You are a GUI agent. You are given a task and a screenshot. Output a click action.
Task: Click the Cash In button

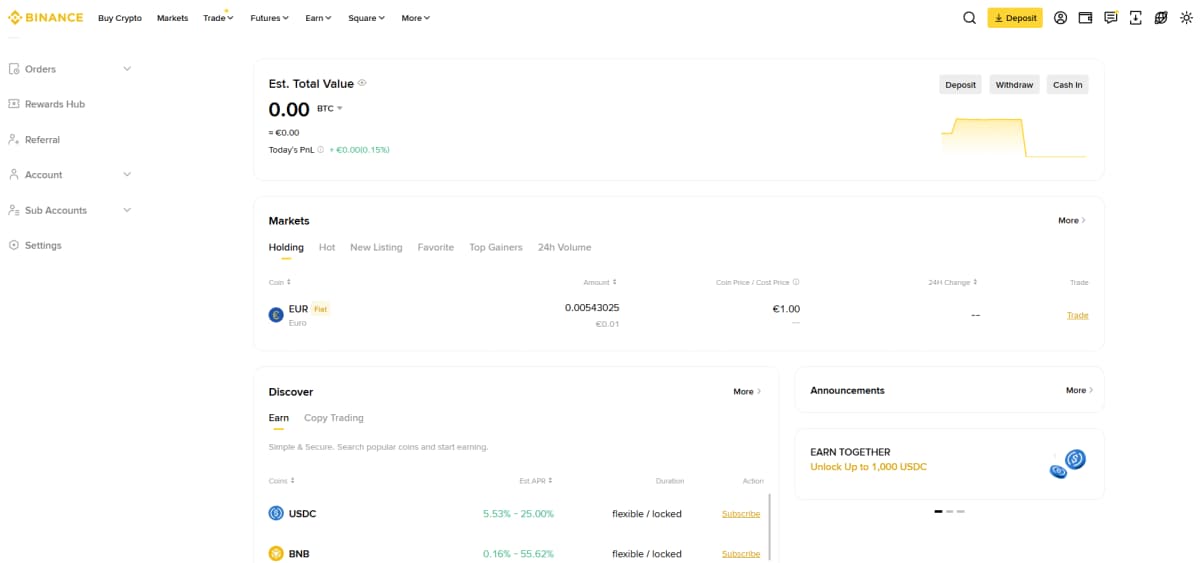[1067, 85]
